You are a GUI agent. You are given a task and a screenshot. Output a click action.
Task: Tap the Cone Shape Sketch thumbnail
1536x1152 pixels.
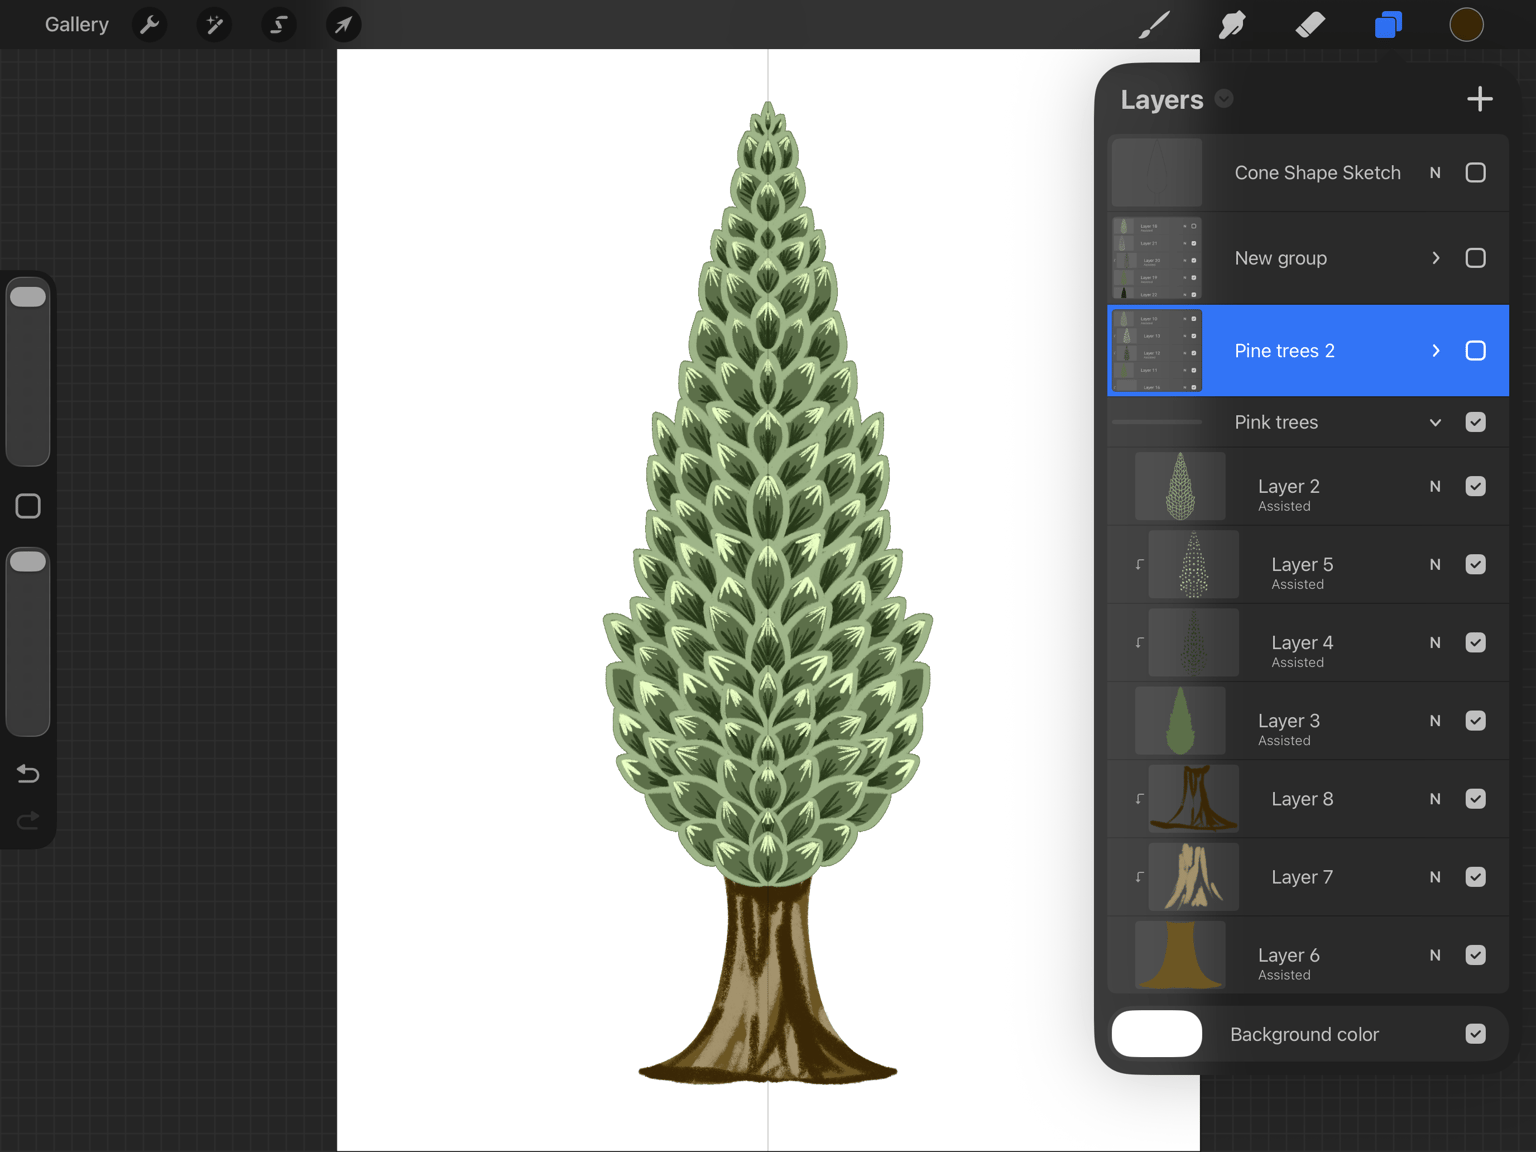click(x=1157, y=173)
